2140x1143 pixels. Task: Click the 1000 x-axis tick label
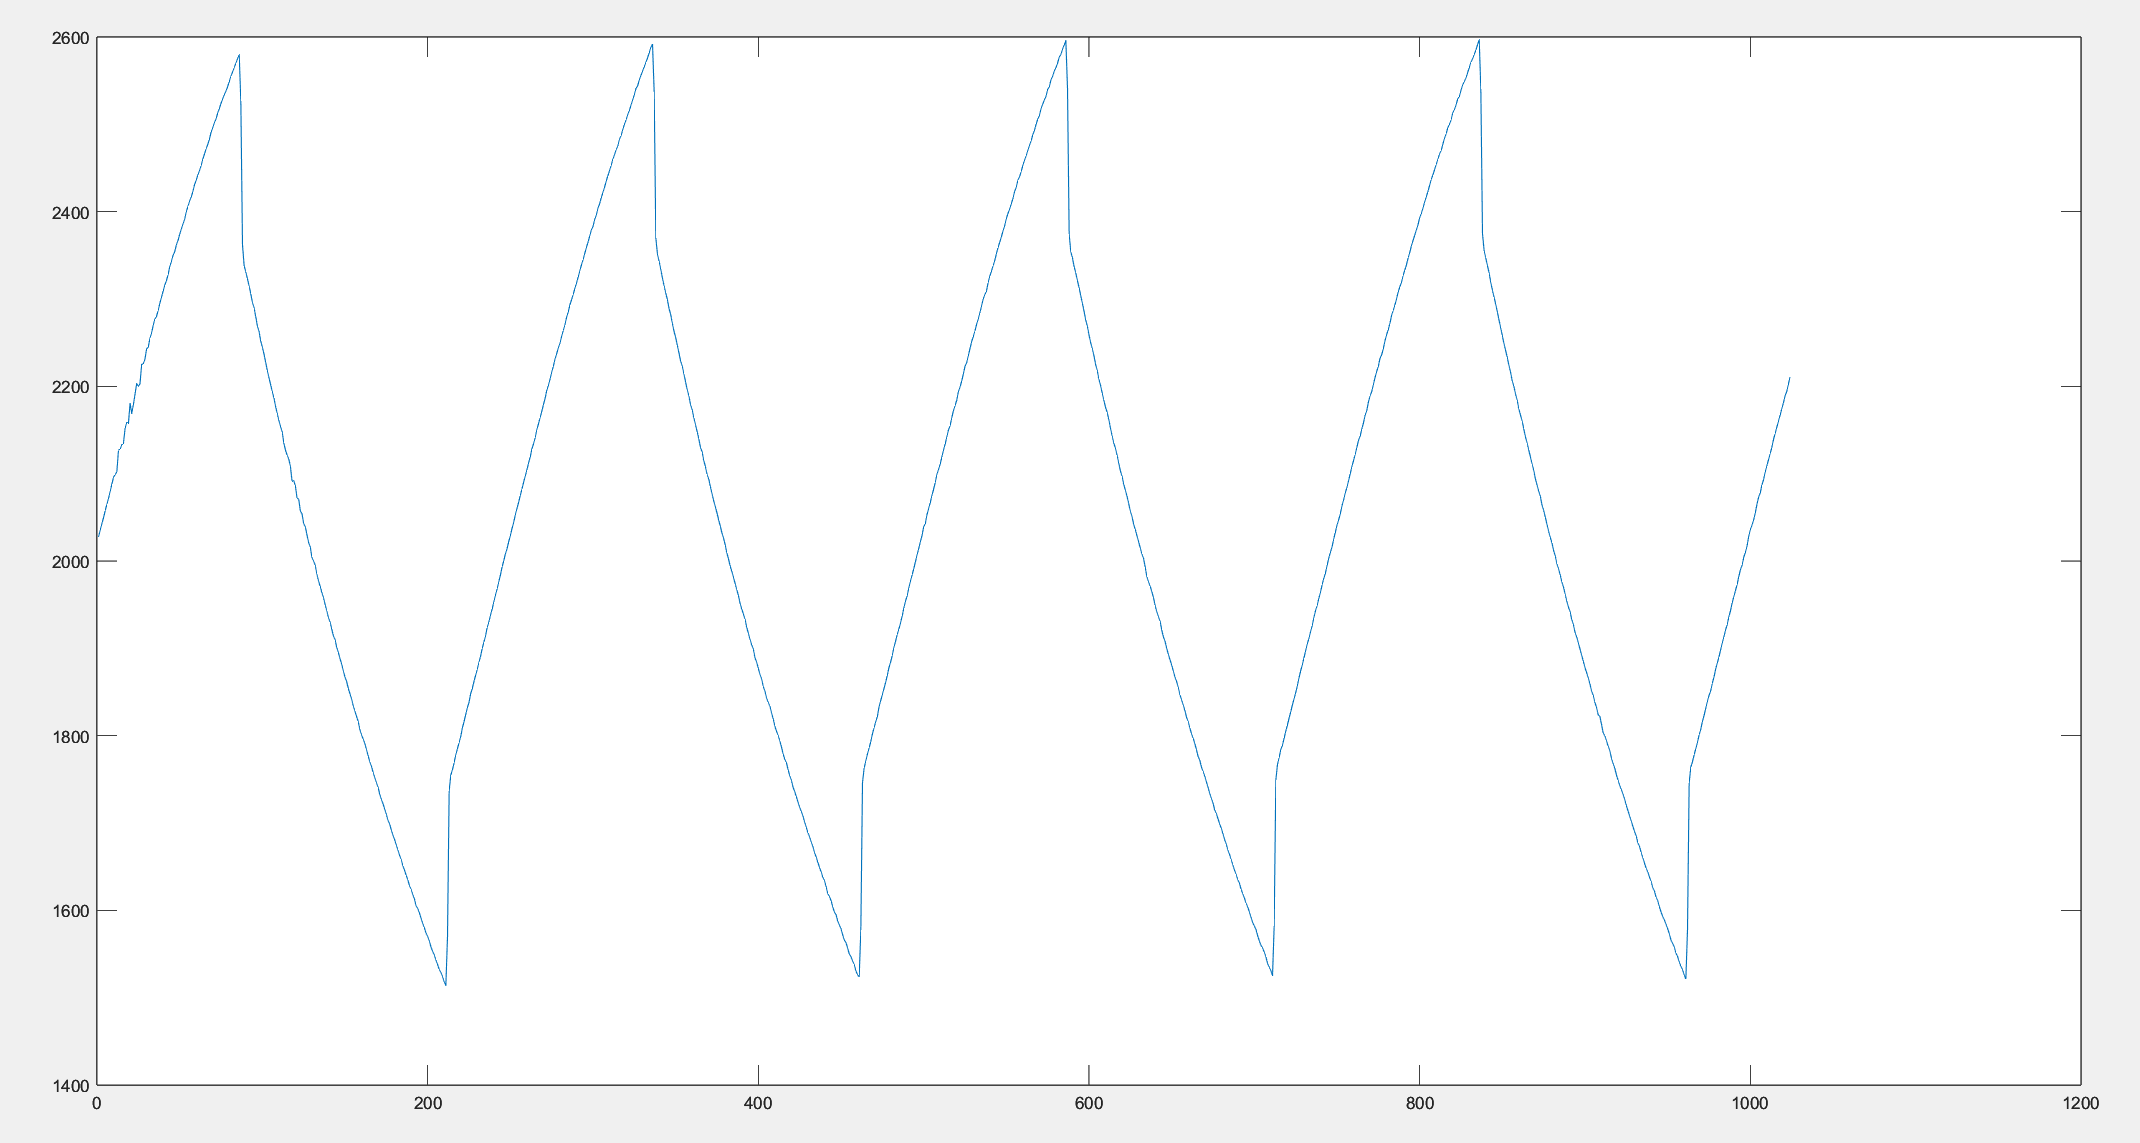(x=1749, y=1103)
